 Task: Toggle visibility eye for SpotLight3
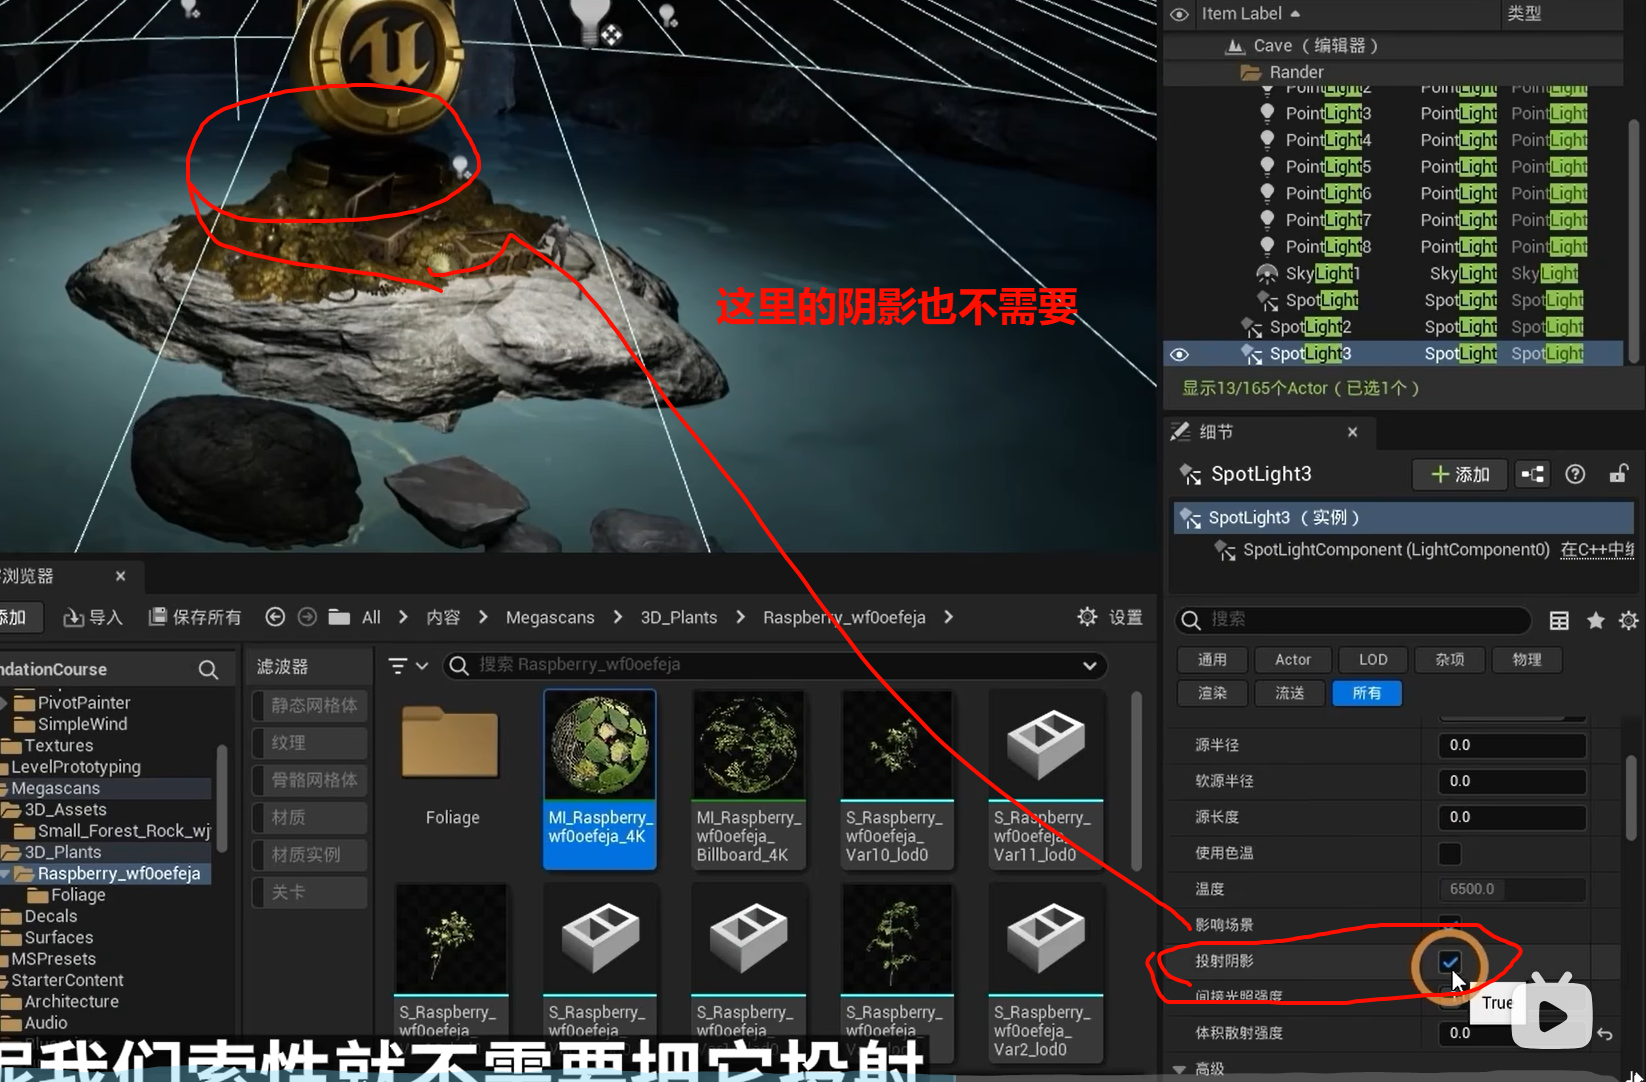tap(1180, 354)
